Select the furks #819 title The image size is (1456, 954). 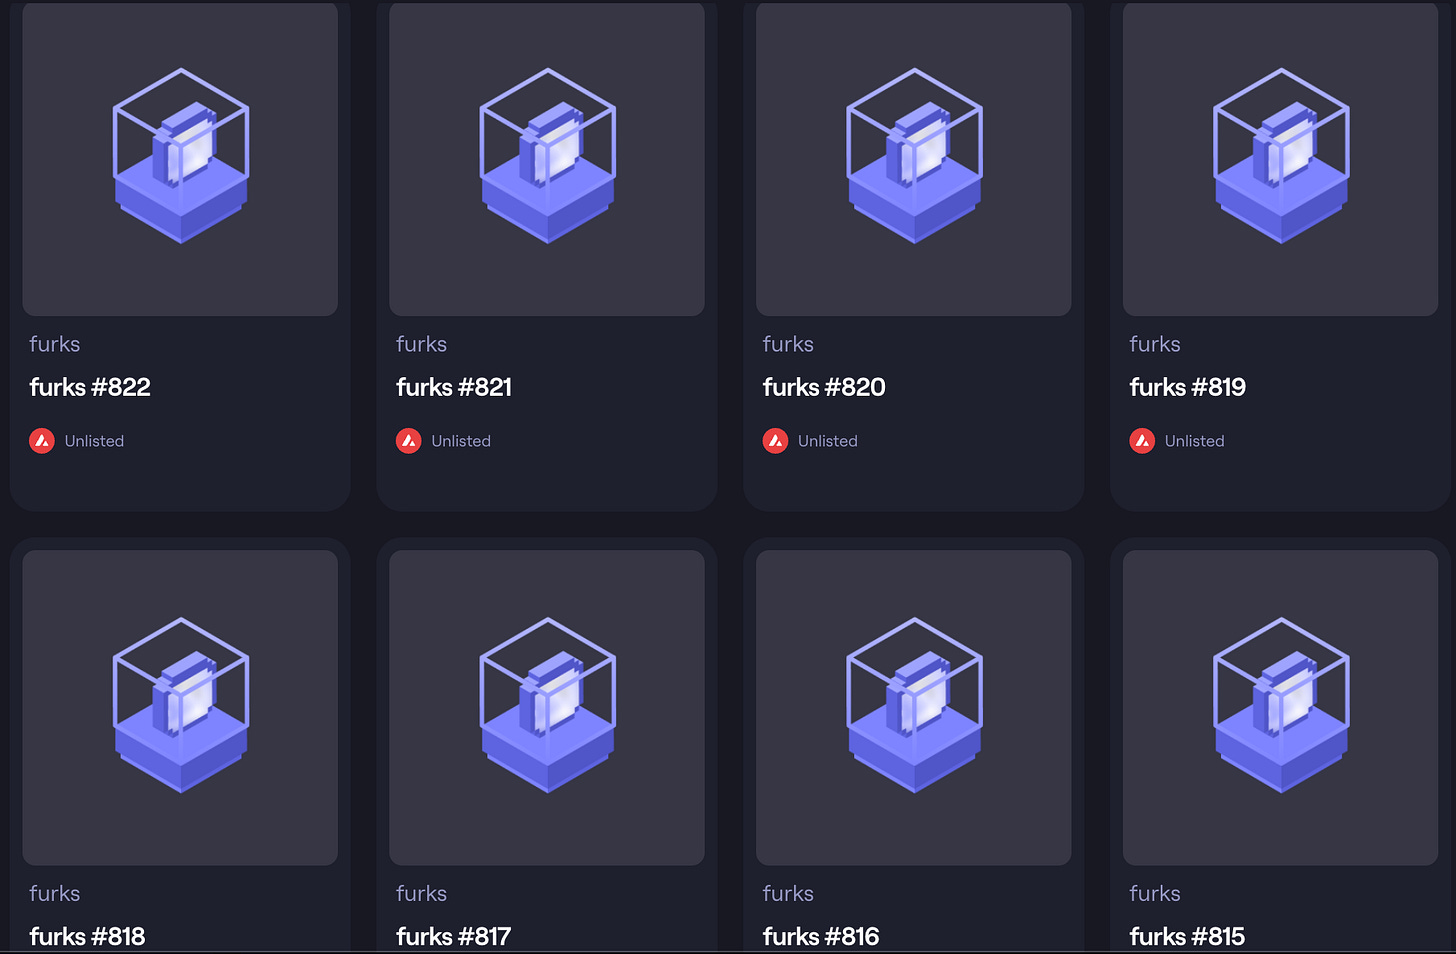(x=1188, y=387)
